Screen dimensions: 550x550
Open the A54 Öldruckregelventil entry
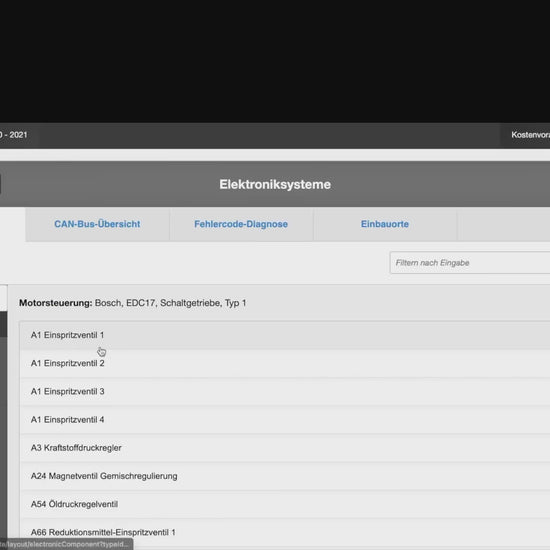pyautogui.click(x=285, y=504)
